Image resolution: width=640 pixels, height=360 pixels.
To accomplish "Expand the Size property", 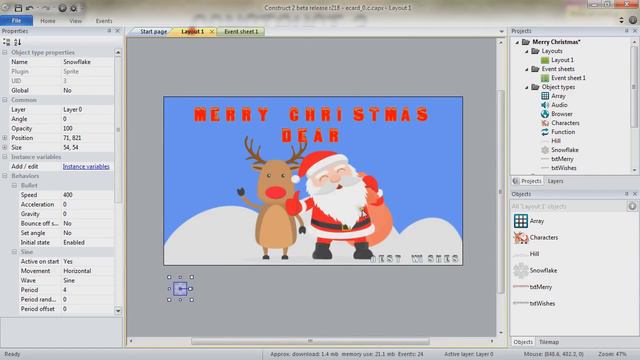I will tap(5, 147).
